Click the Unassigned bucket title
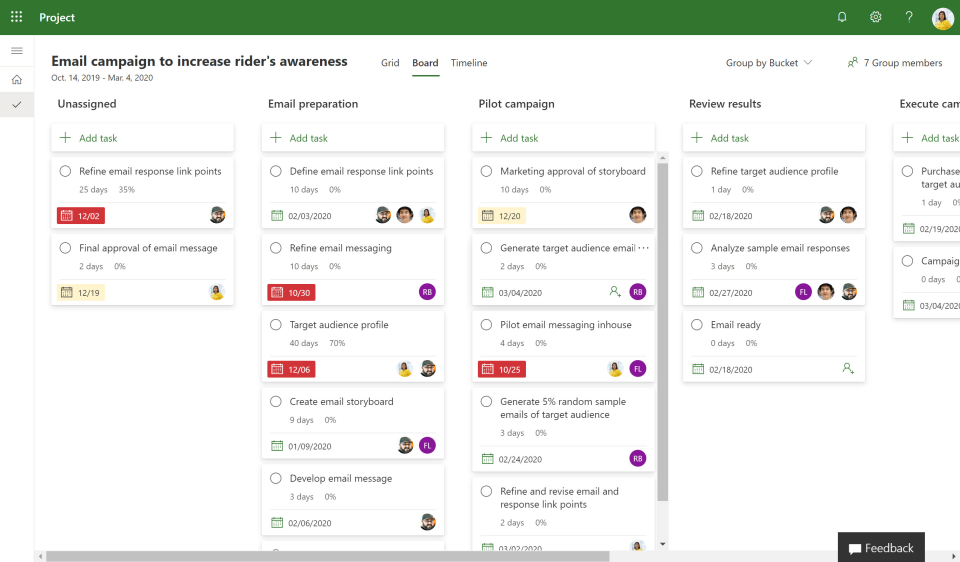The image size is (960, 562). click(x=87, y=103)
